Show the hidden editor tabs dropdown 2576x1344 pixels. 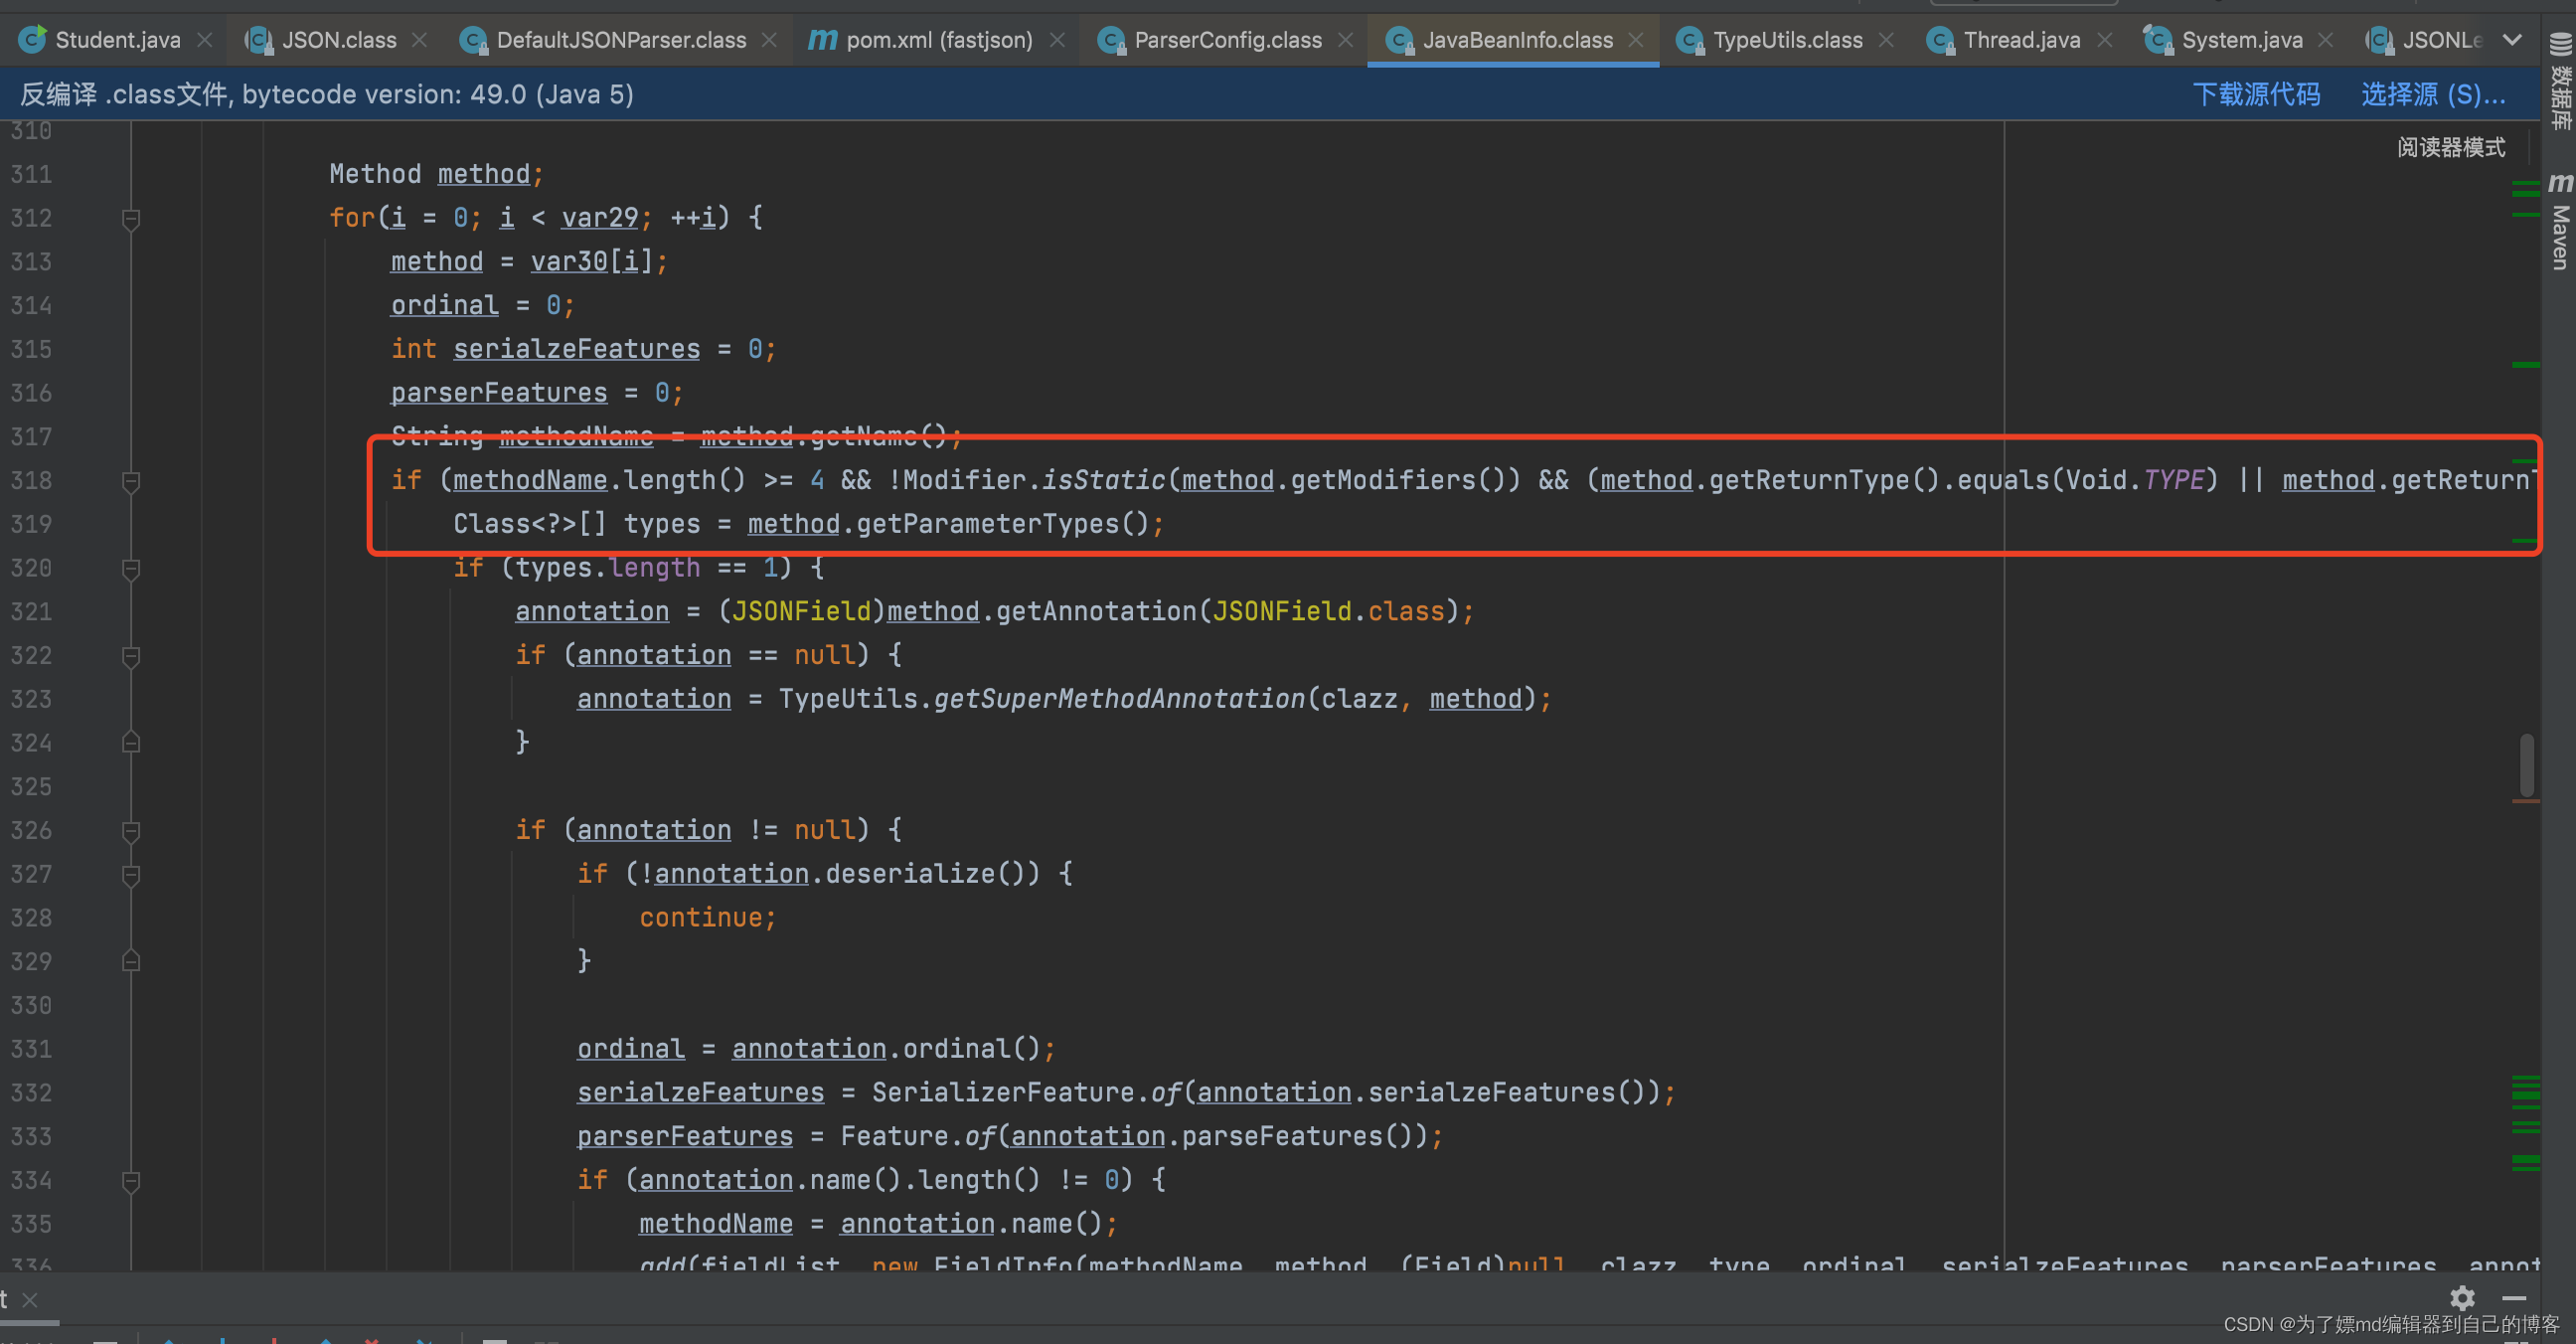click(x=2512, y=40)
